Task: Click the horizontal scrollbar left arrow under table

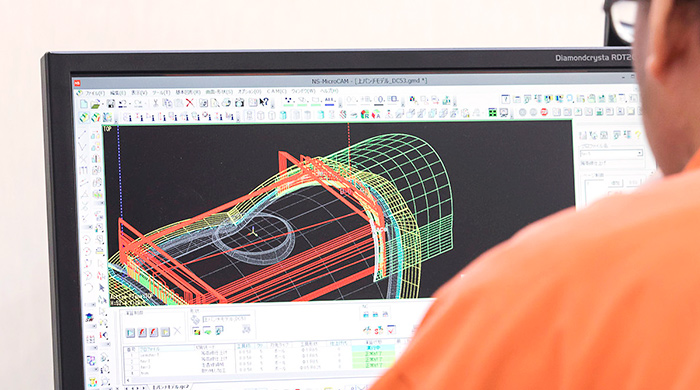Action: pyautogui.click(x=128, y=380)
